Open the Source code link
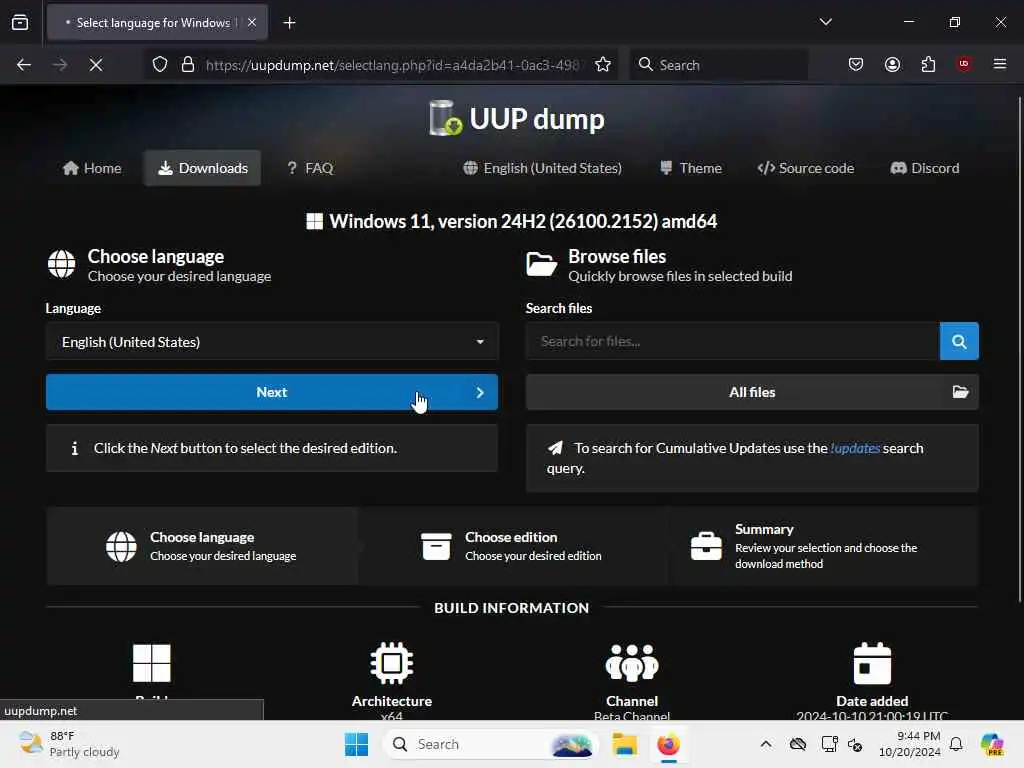 pos(806,168)
